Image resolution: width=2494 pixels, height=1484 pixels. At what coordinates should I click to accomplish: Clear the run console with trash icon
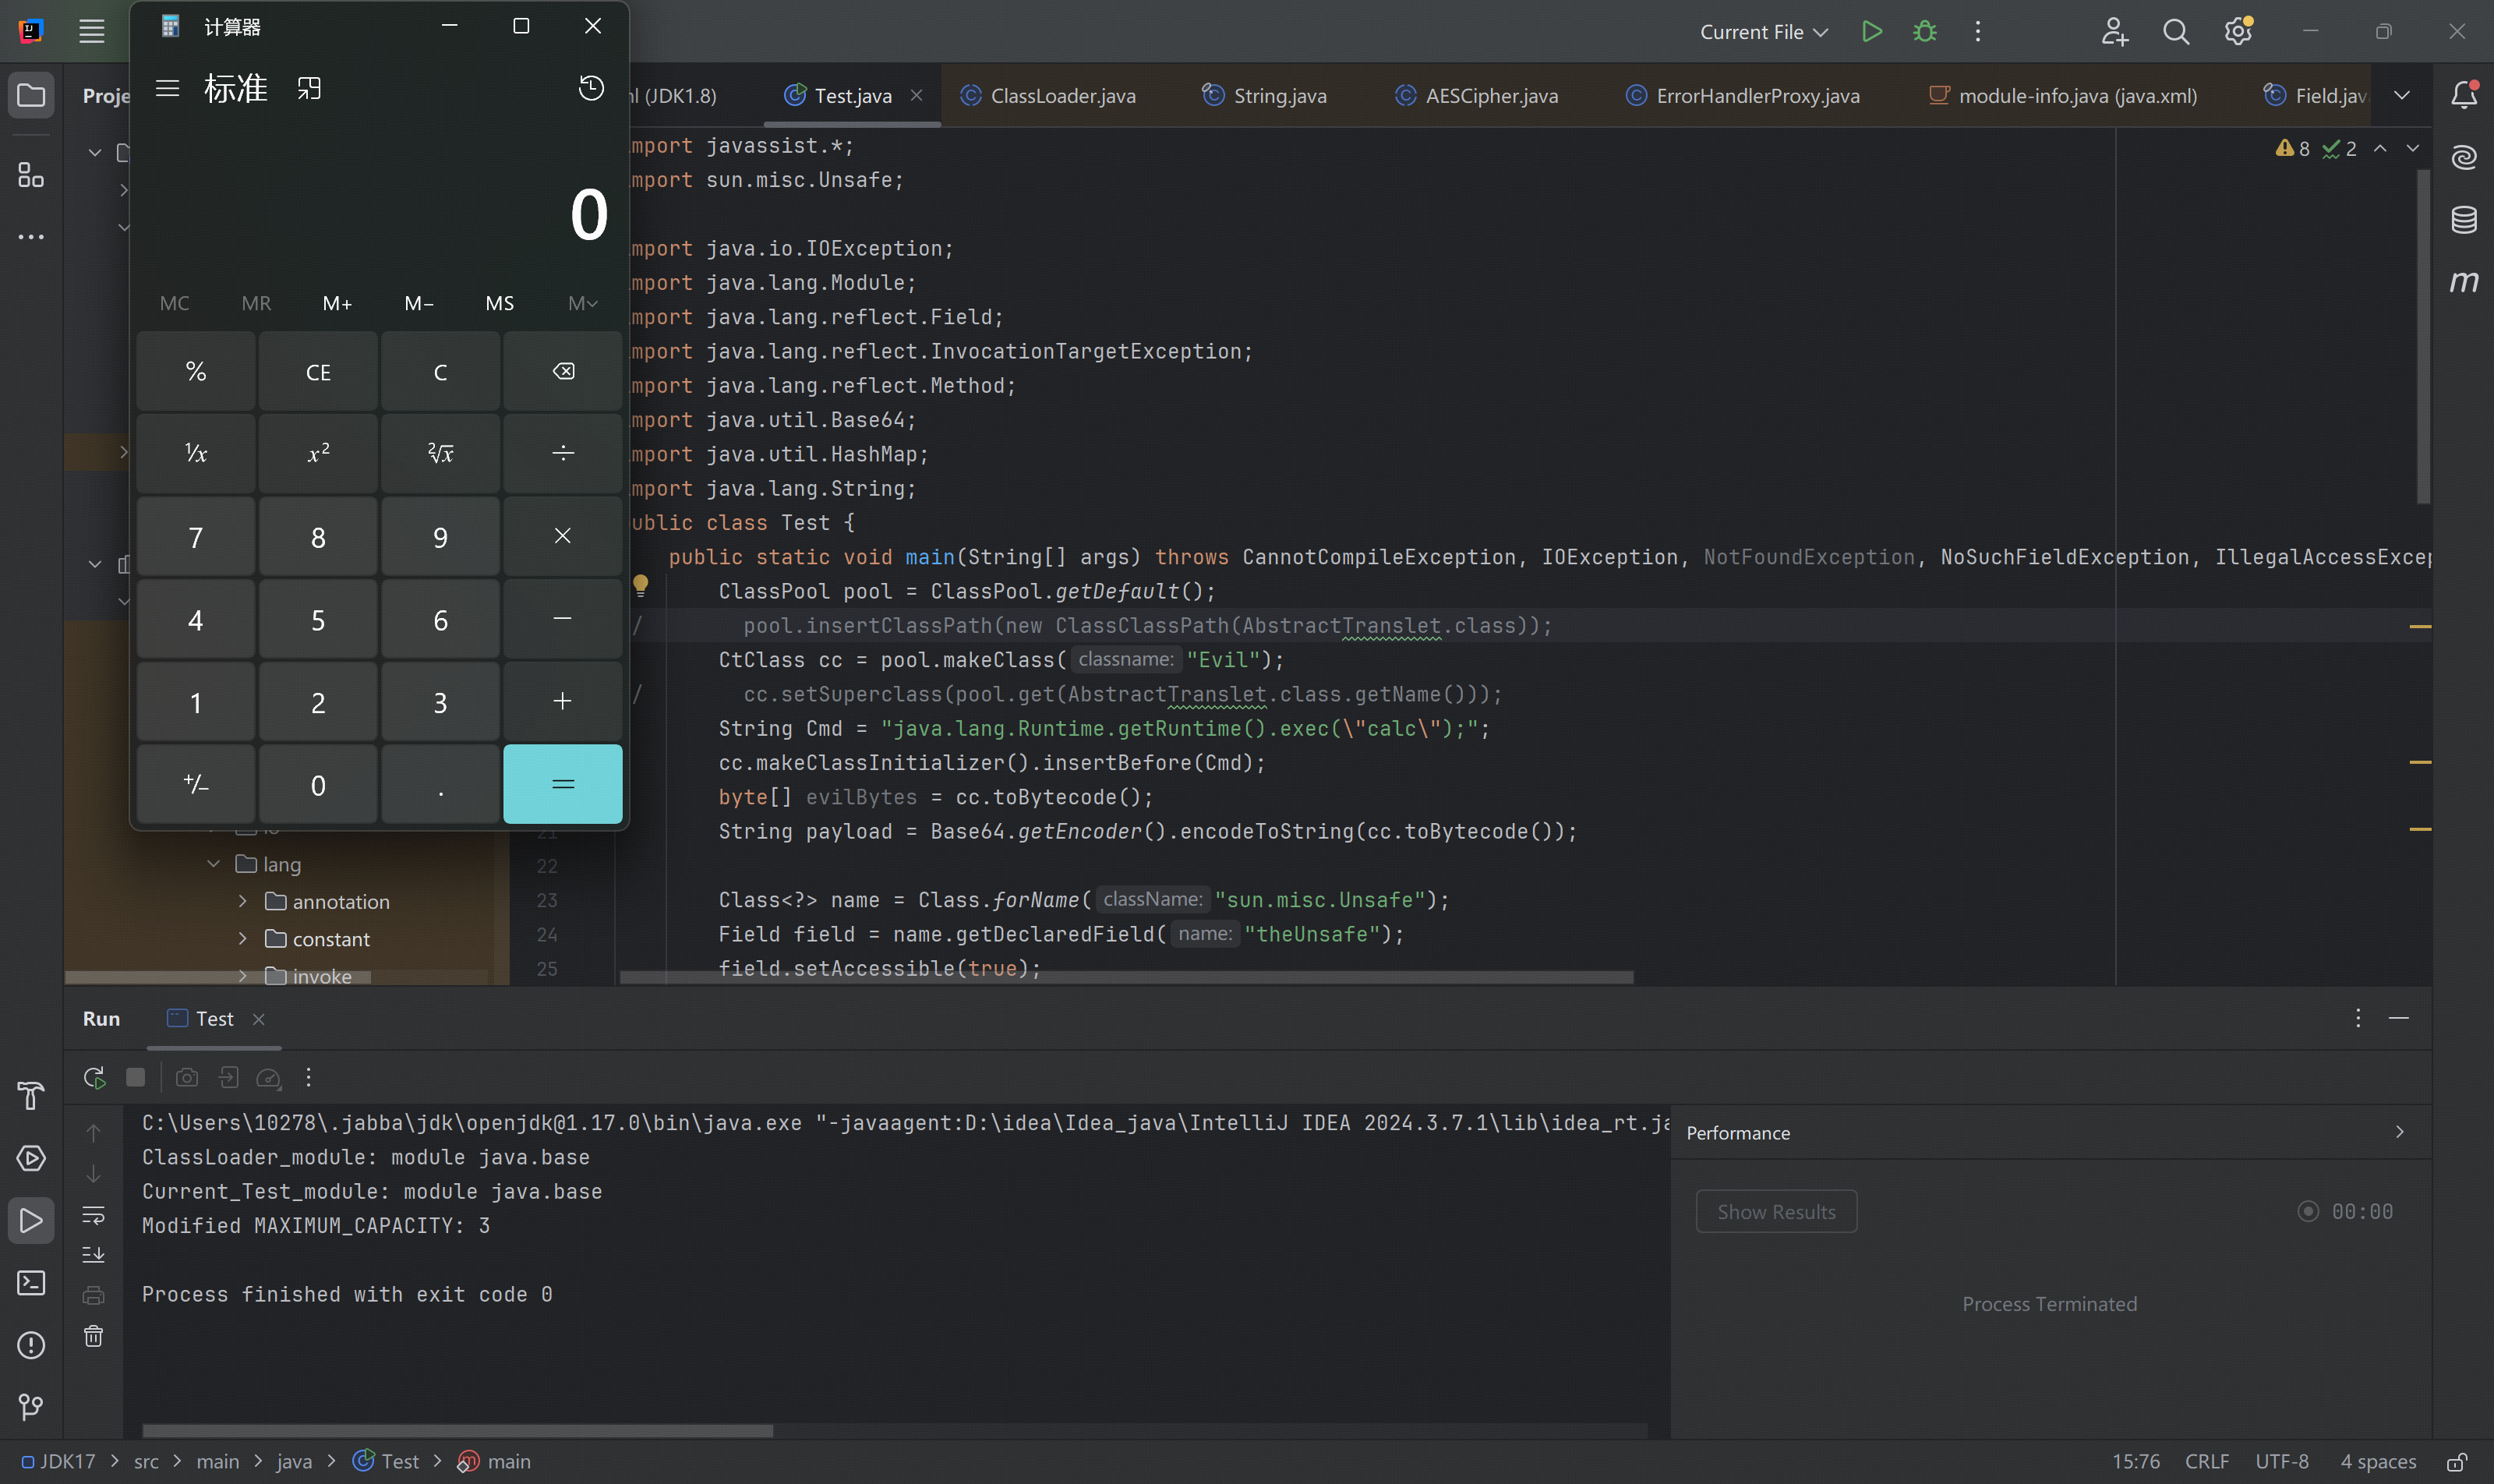coord(93,1336)
